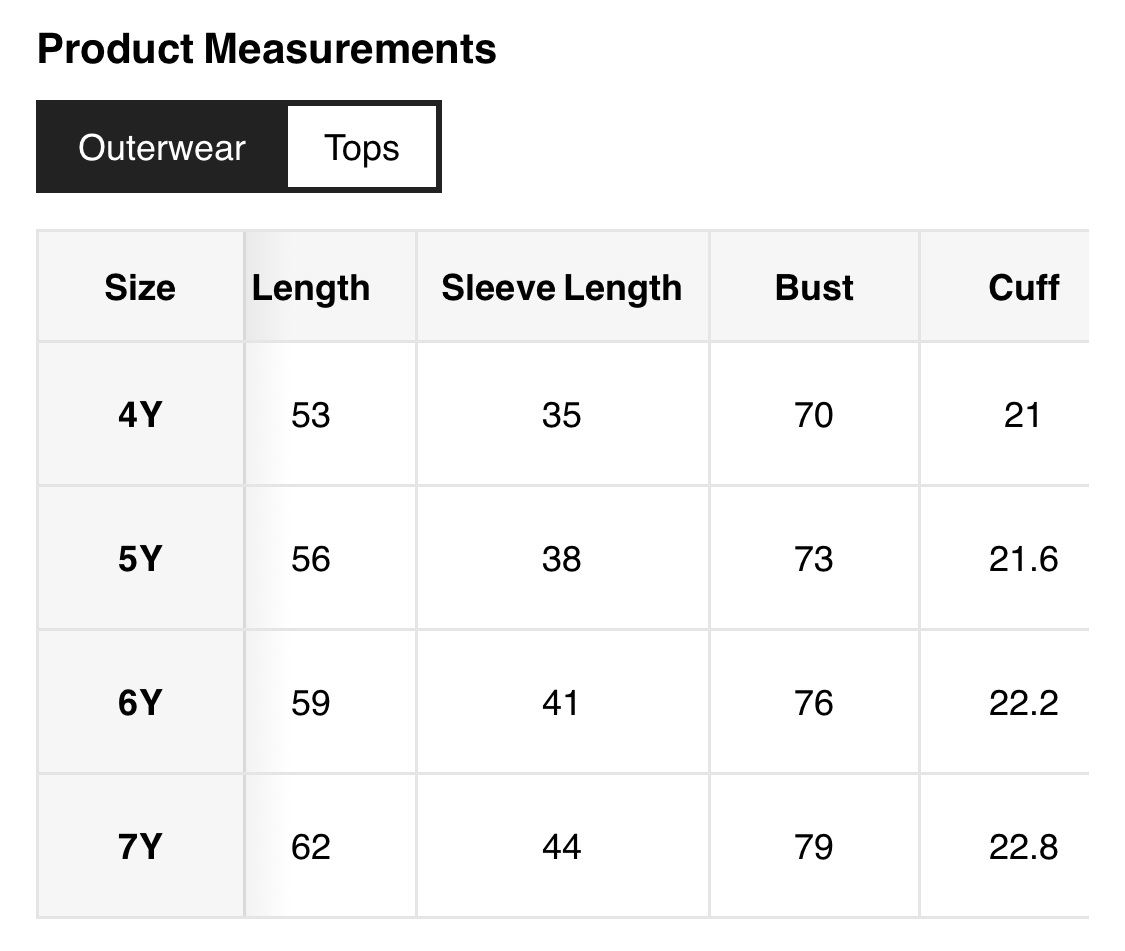Switch to the Outerwear tab

[x=162, y=148]
